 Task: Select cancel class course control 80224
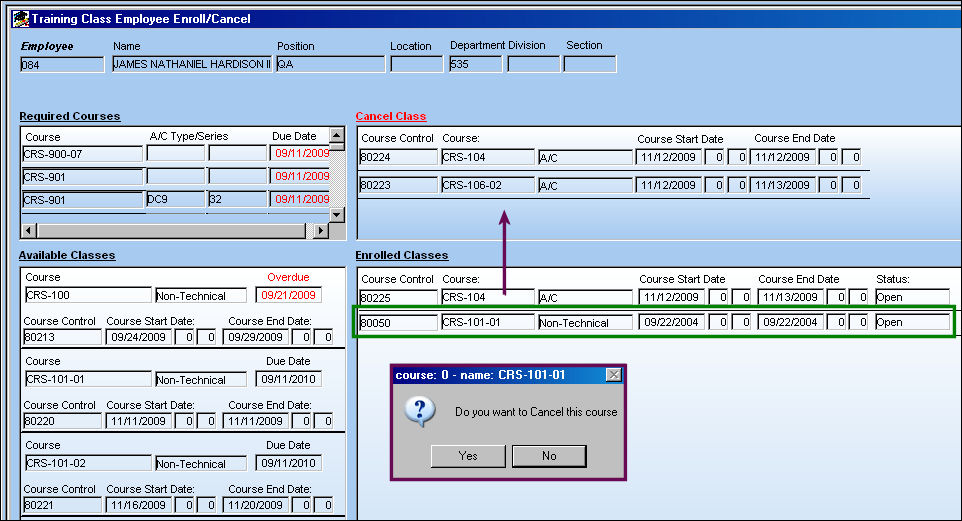click(398, 157)
